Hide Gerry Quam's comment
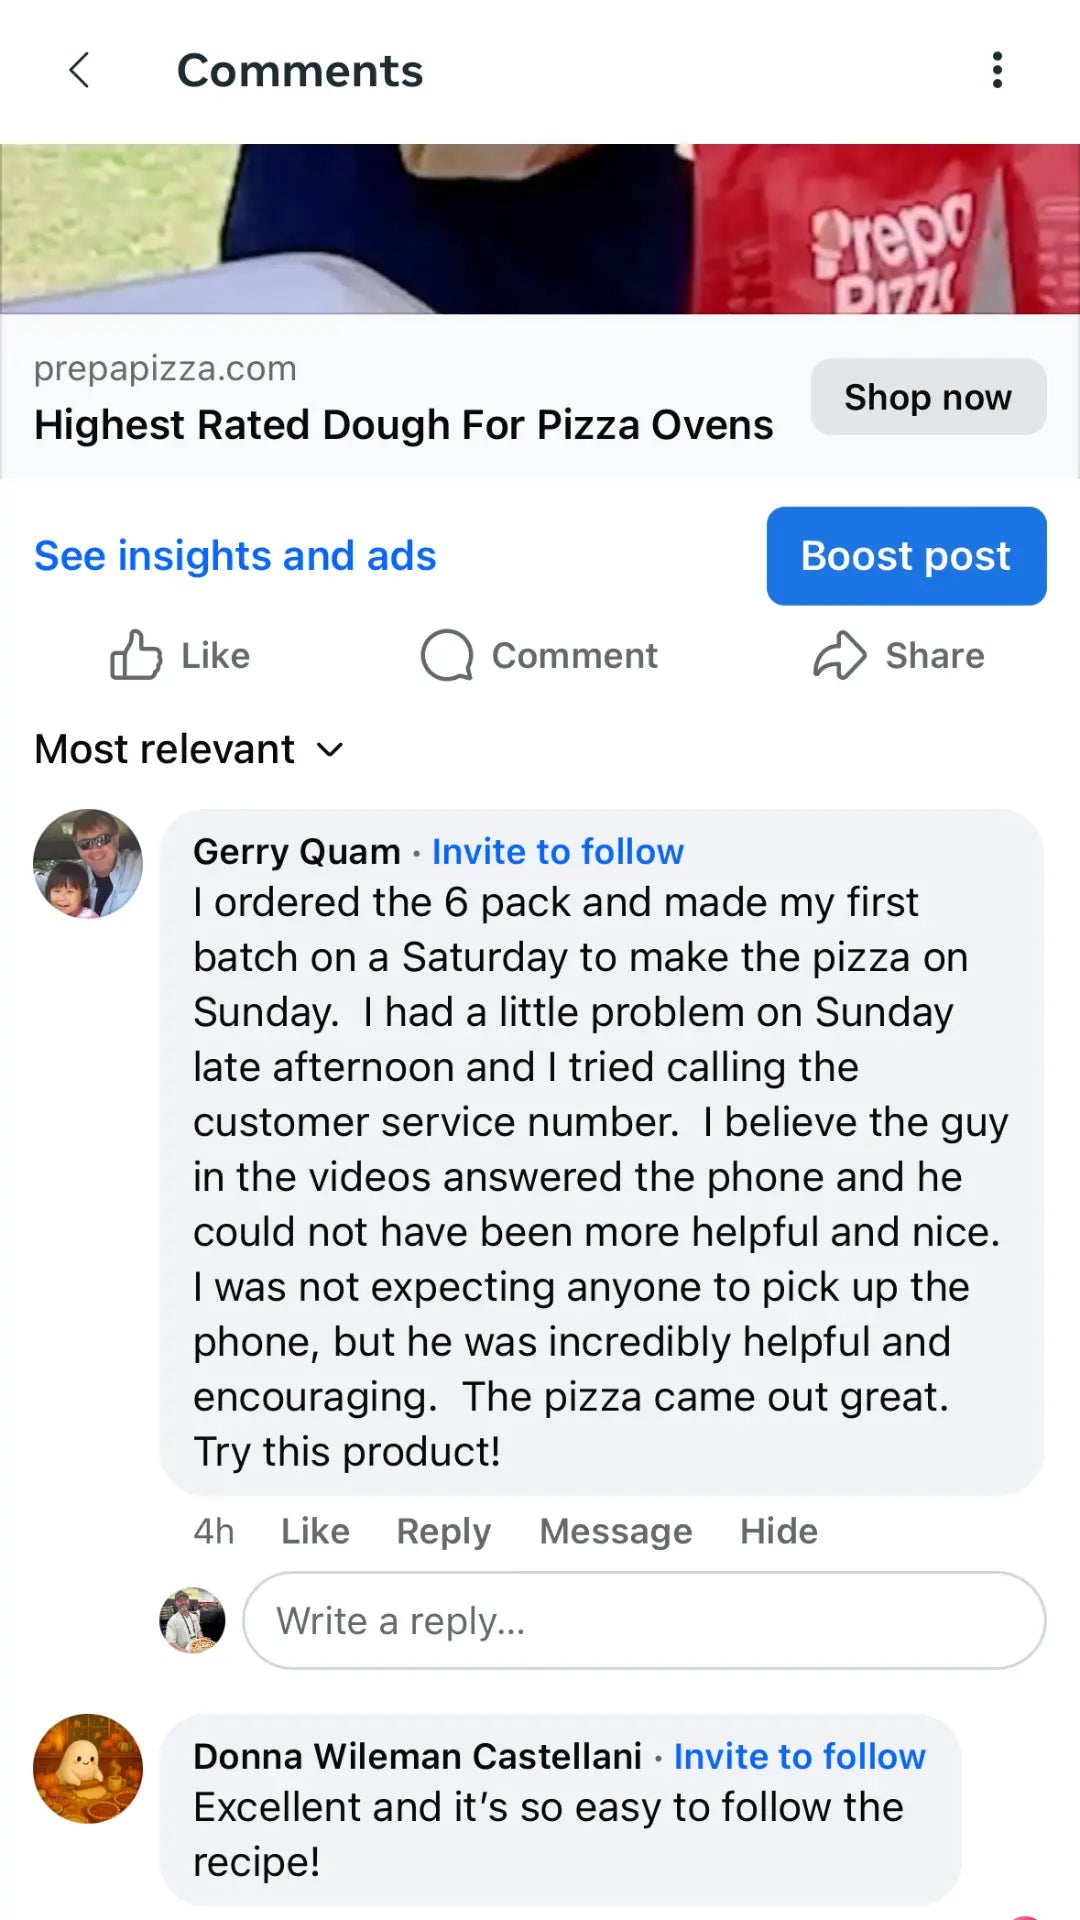This screenshot has width=1080, height=1920. tap(778, 1531)
